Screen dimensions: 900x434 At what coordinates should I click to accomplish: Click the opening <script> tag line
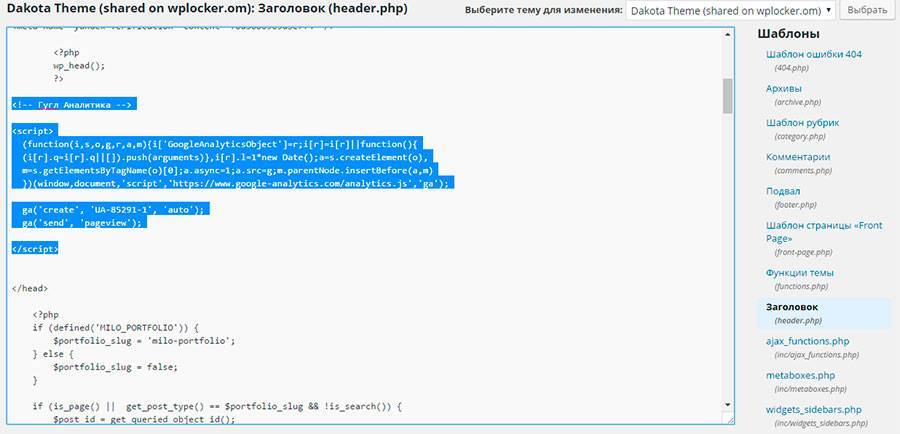pos(35,131)
